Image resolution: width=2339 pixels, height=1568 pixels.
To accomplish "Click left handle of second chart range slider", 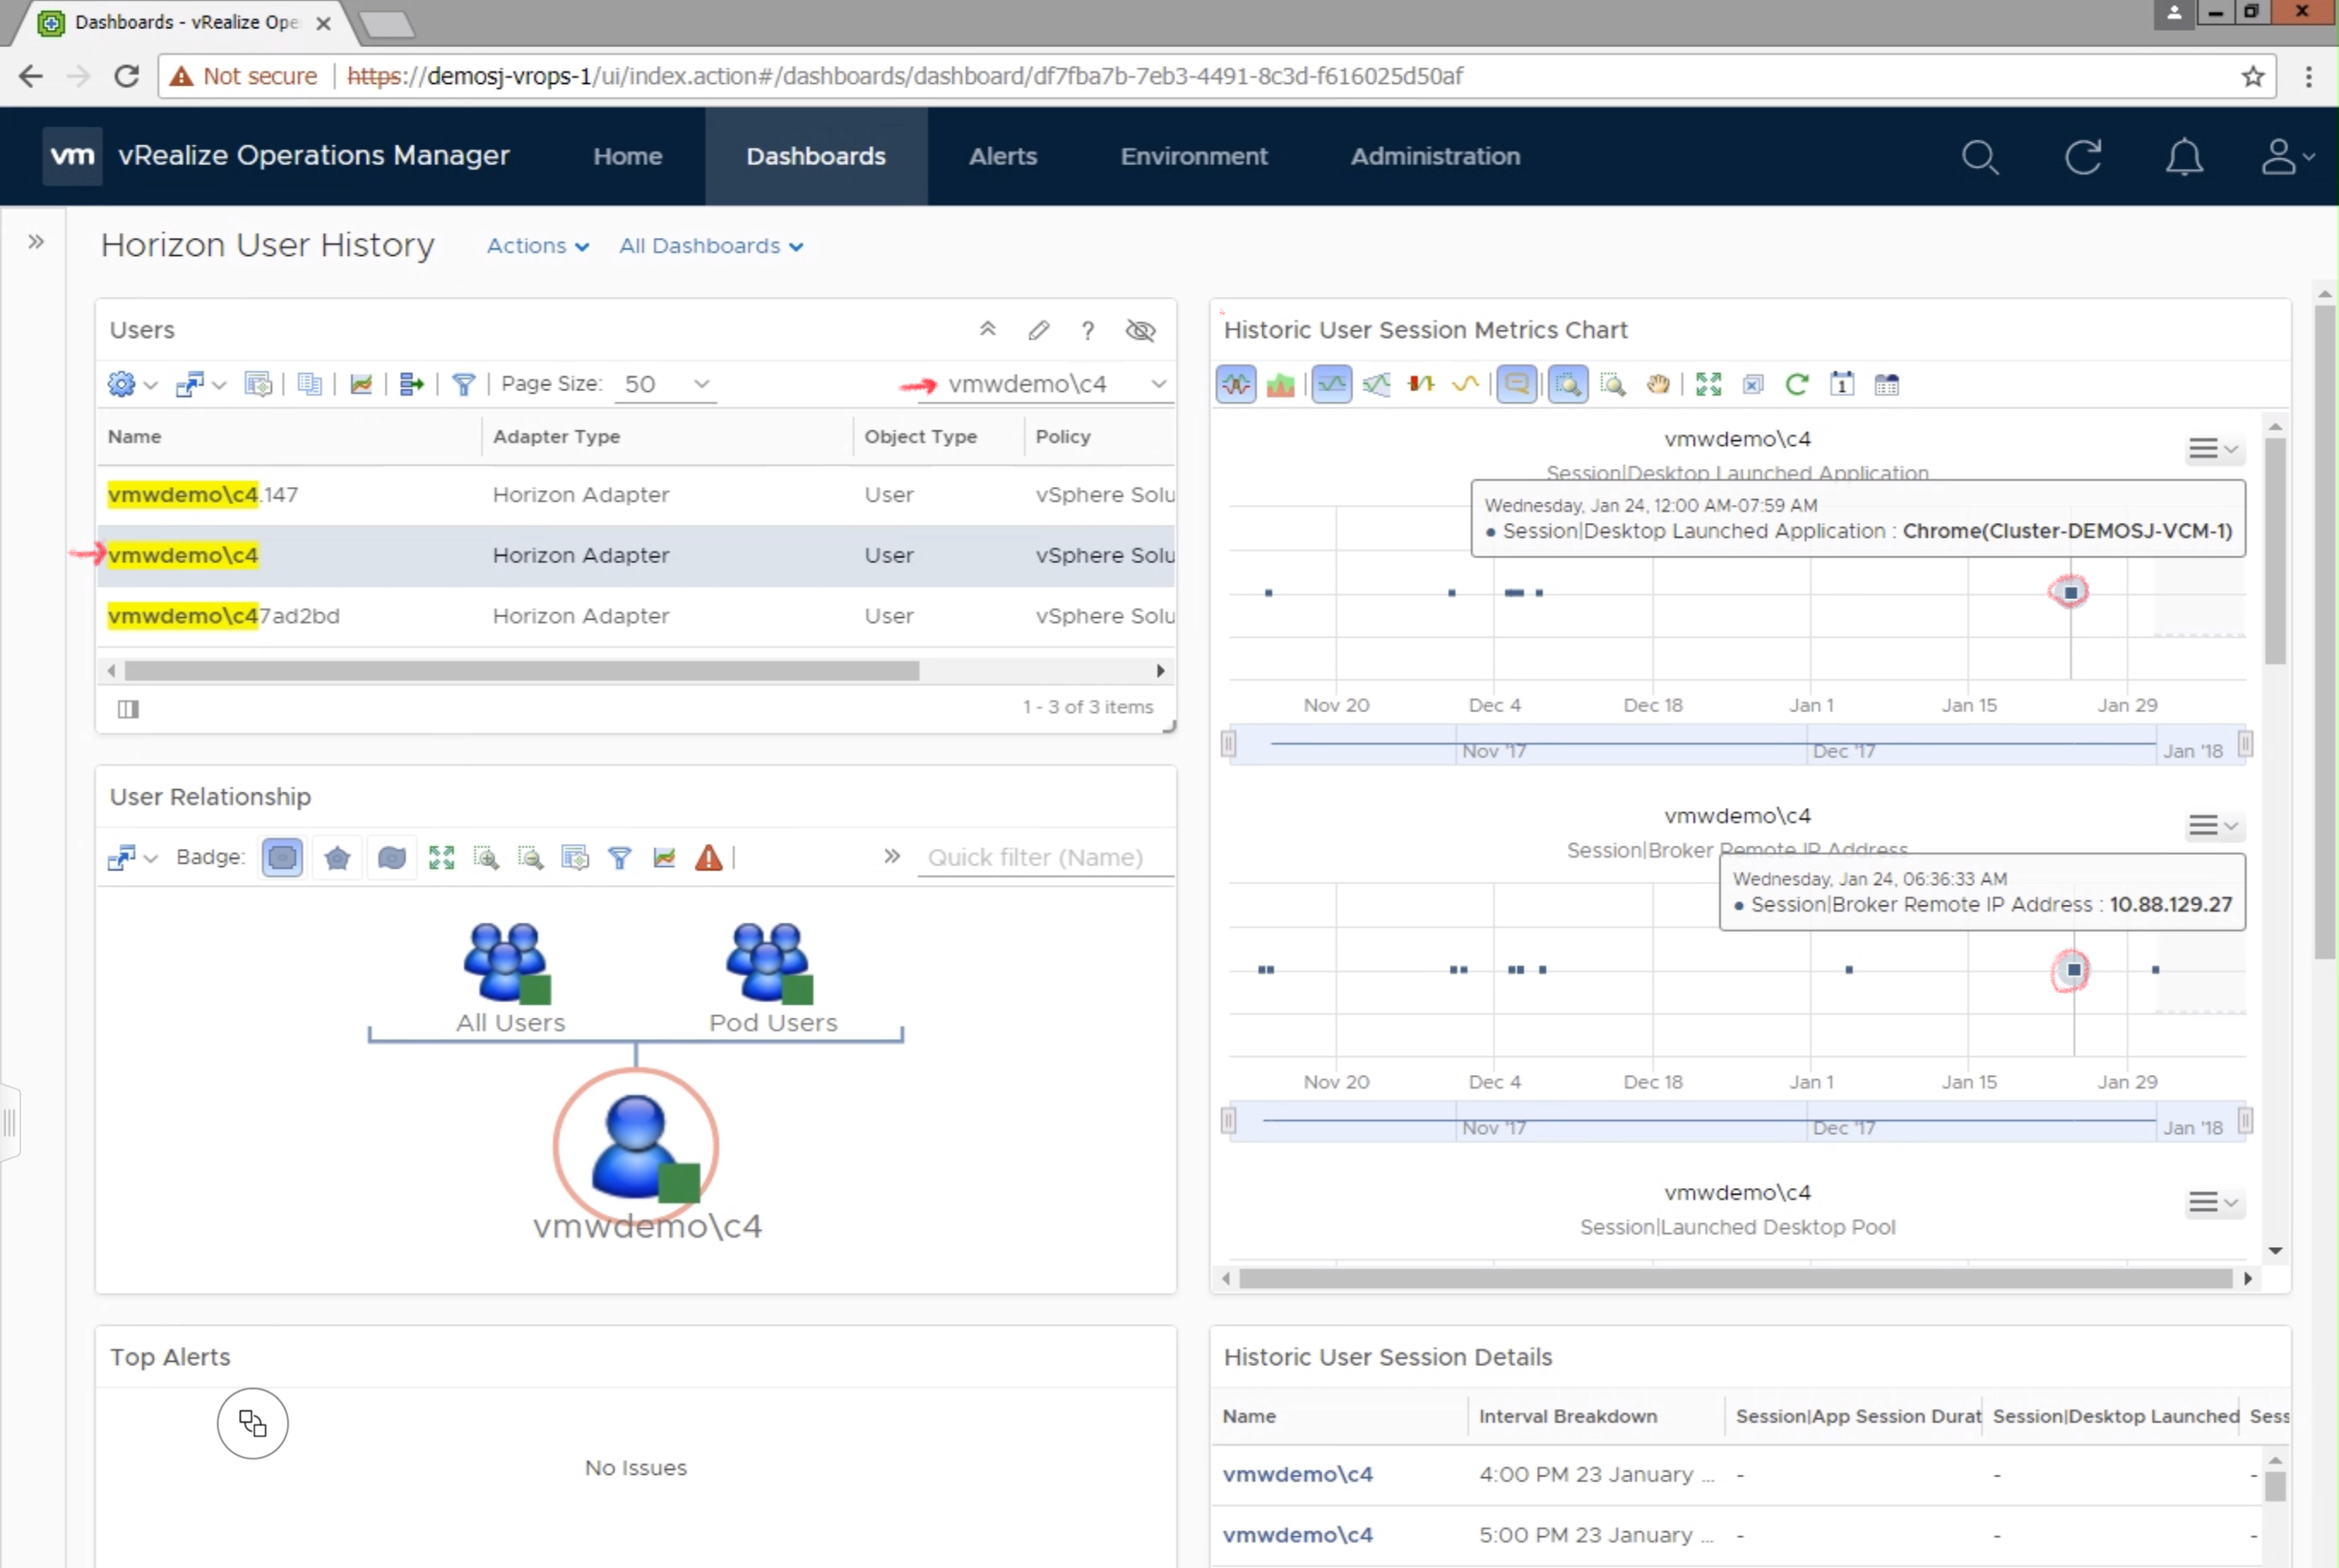I will [x=1229, y=1121].
